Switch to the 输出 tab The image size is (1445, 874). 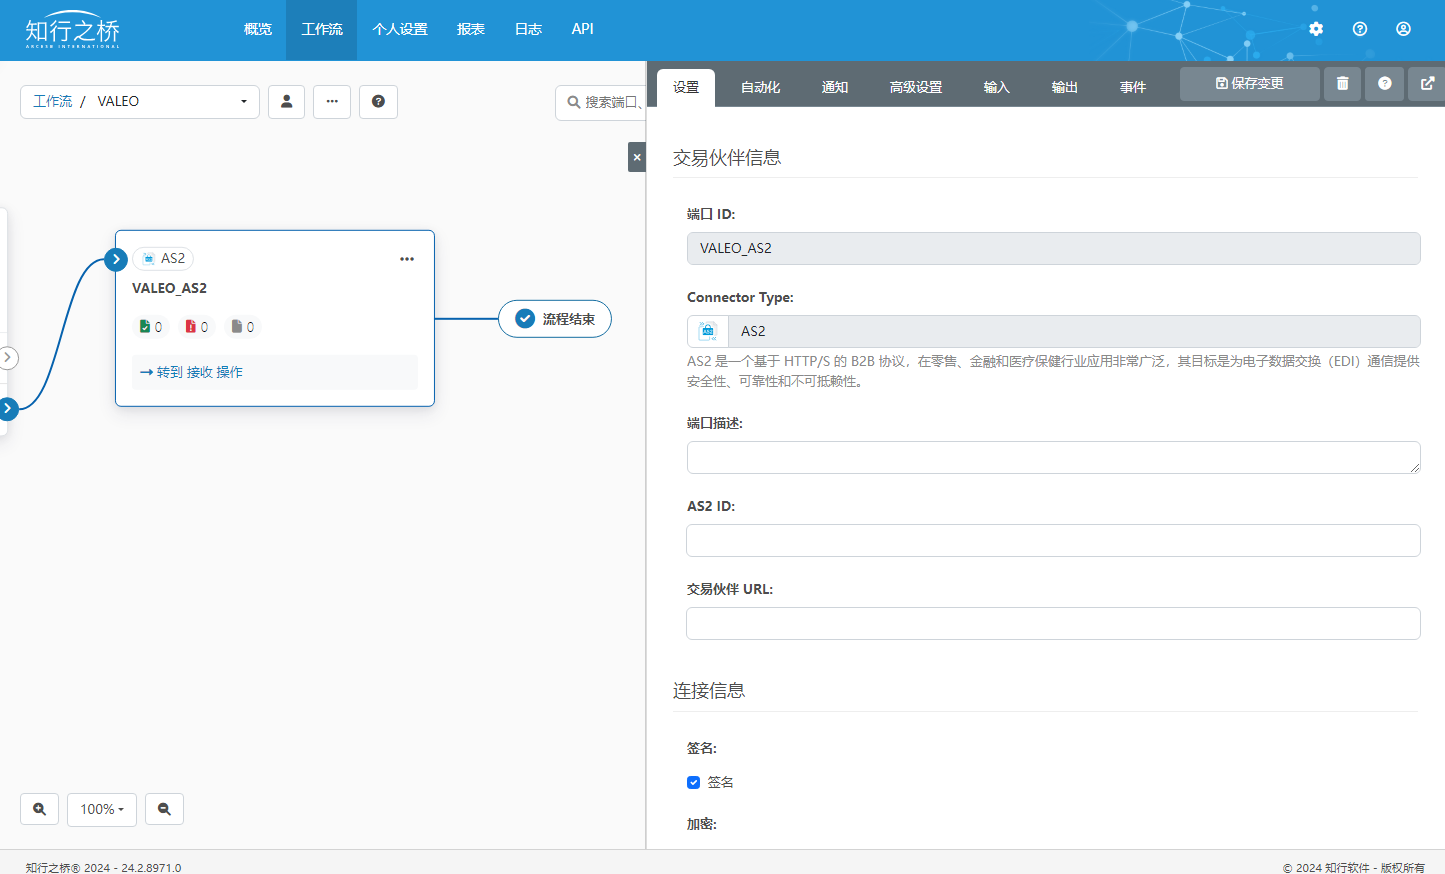(1065, 88)
